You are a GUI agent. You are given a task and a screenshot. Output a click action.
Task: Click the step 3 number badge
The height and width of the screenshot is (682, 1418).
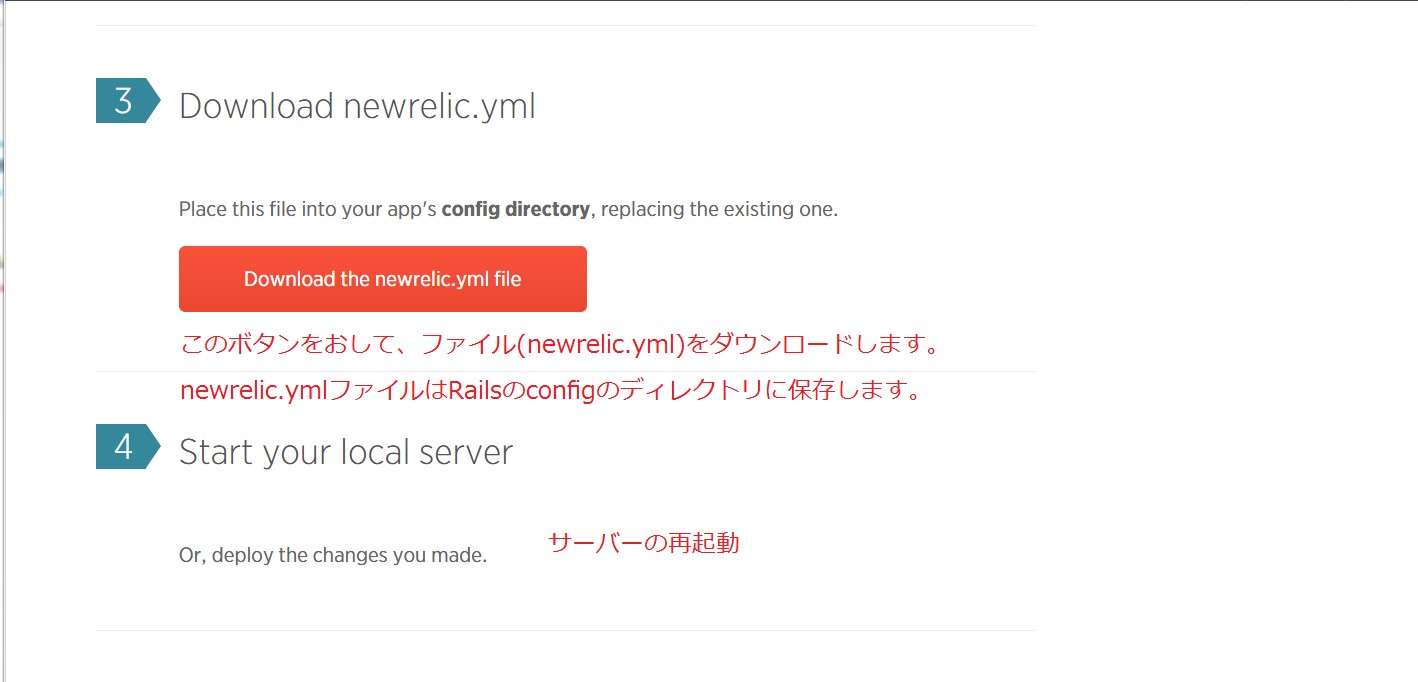pyautogui.click(x=123, y=101)
